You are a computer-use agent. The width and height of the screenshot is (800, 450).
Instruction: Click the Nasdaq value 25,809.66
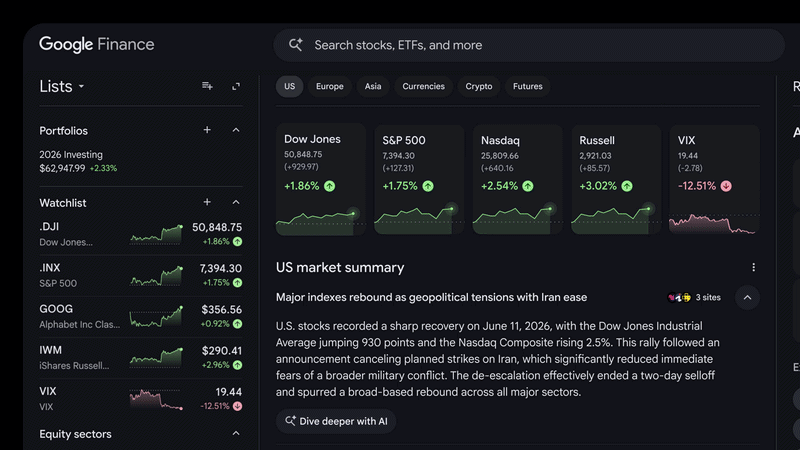coord(499,156)
